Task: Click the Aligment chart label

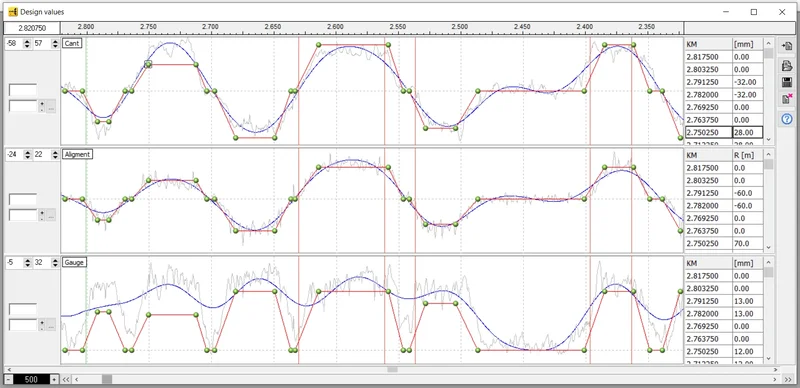Action: (78, 154)
